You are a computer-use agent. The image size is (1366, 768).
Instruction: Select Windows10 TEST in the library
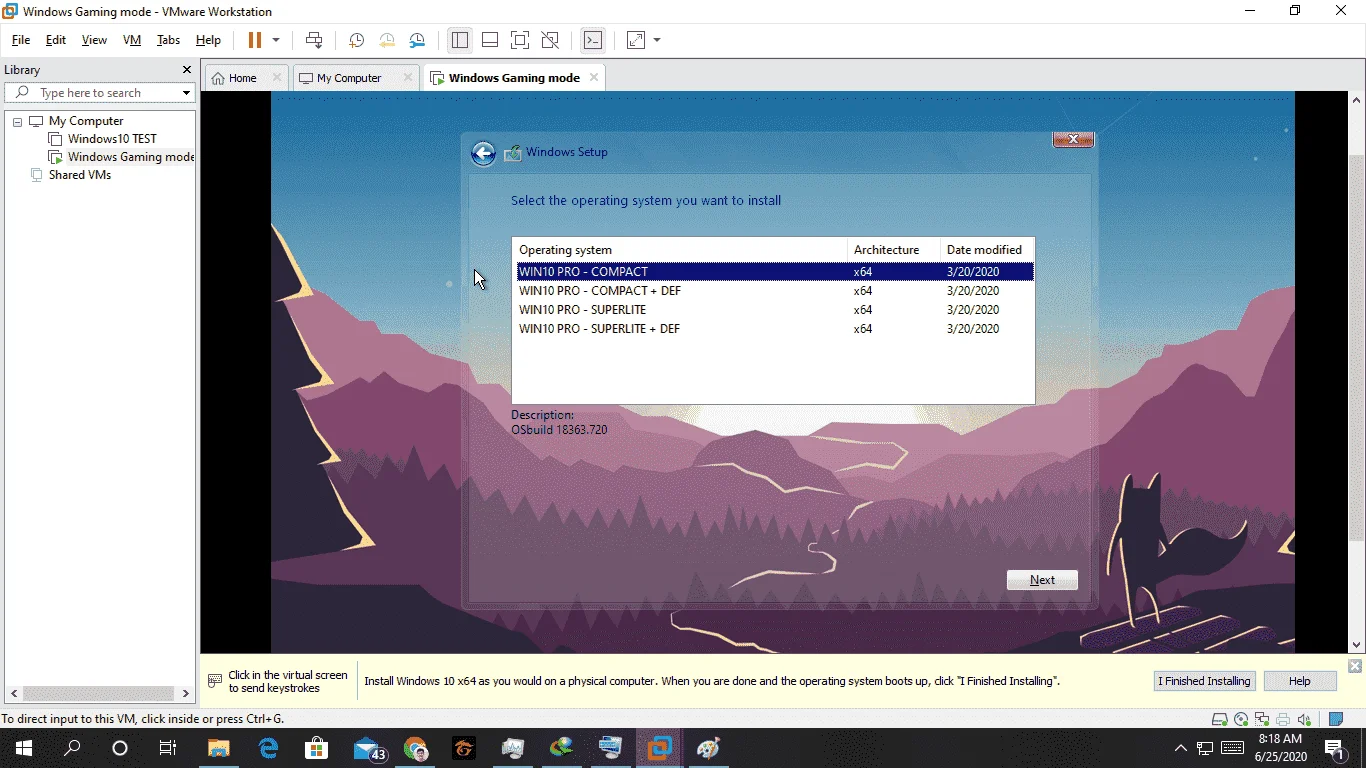tap(112, 139)
